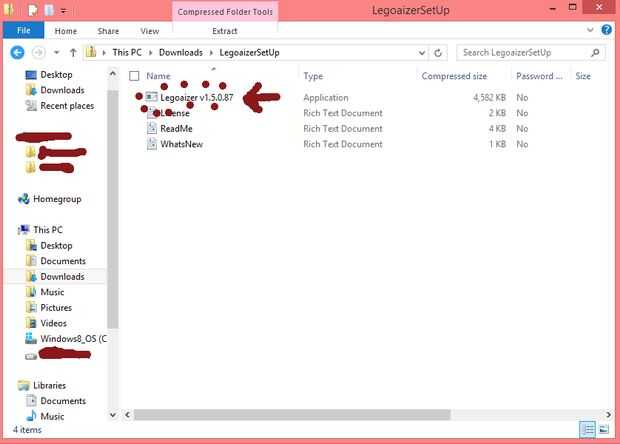Click the Application type cell

(x=326, y=97)
